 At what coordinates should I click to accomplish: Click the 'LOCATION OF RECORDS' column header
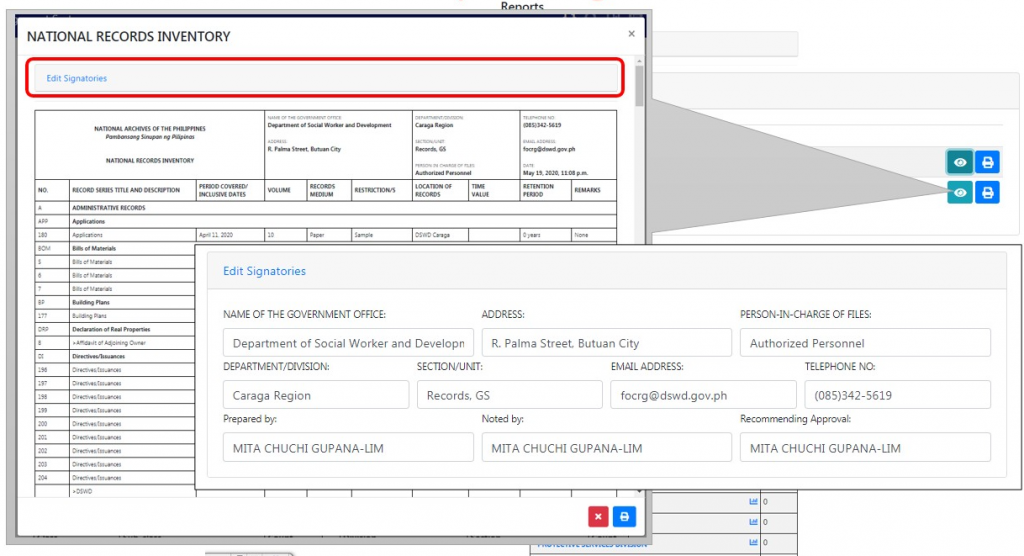434,190
